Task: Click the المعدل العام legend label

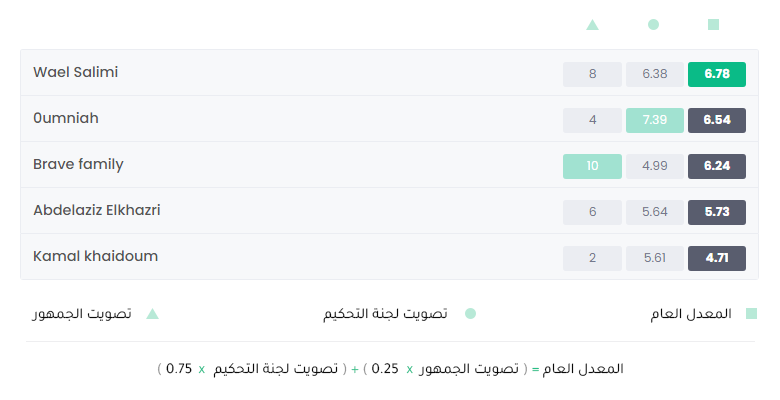Action: [x=691, y=314]
